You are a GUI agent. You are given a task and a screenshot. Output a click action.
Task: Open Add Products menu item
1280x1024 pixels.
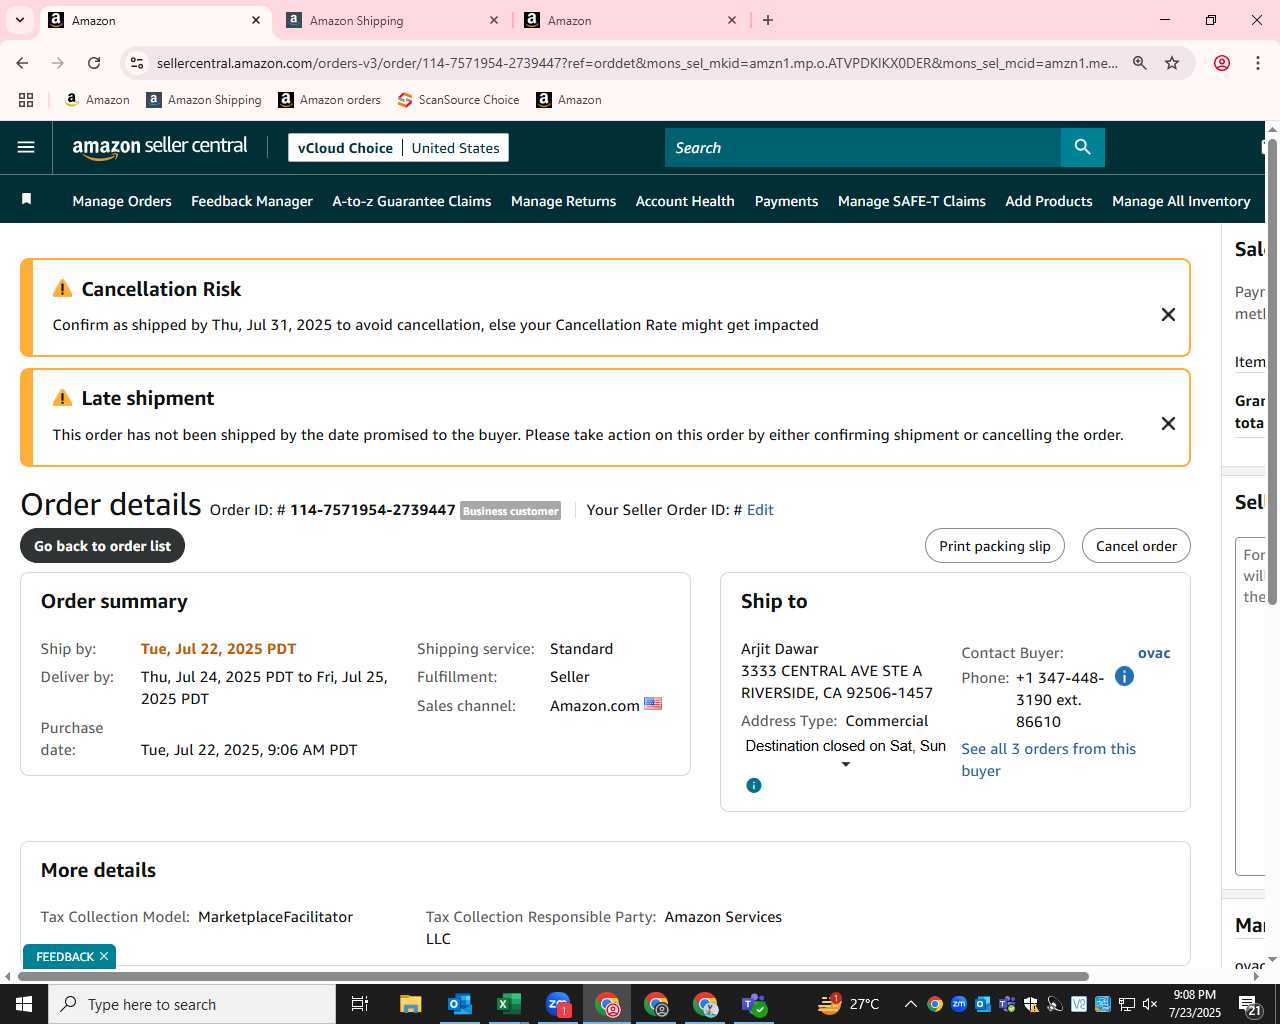[x=1049, y=201]
